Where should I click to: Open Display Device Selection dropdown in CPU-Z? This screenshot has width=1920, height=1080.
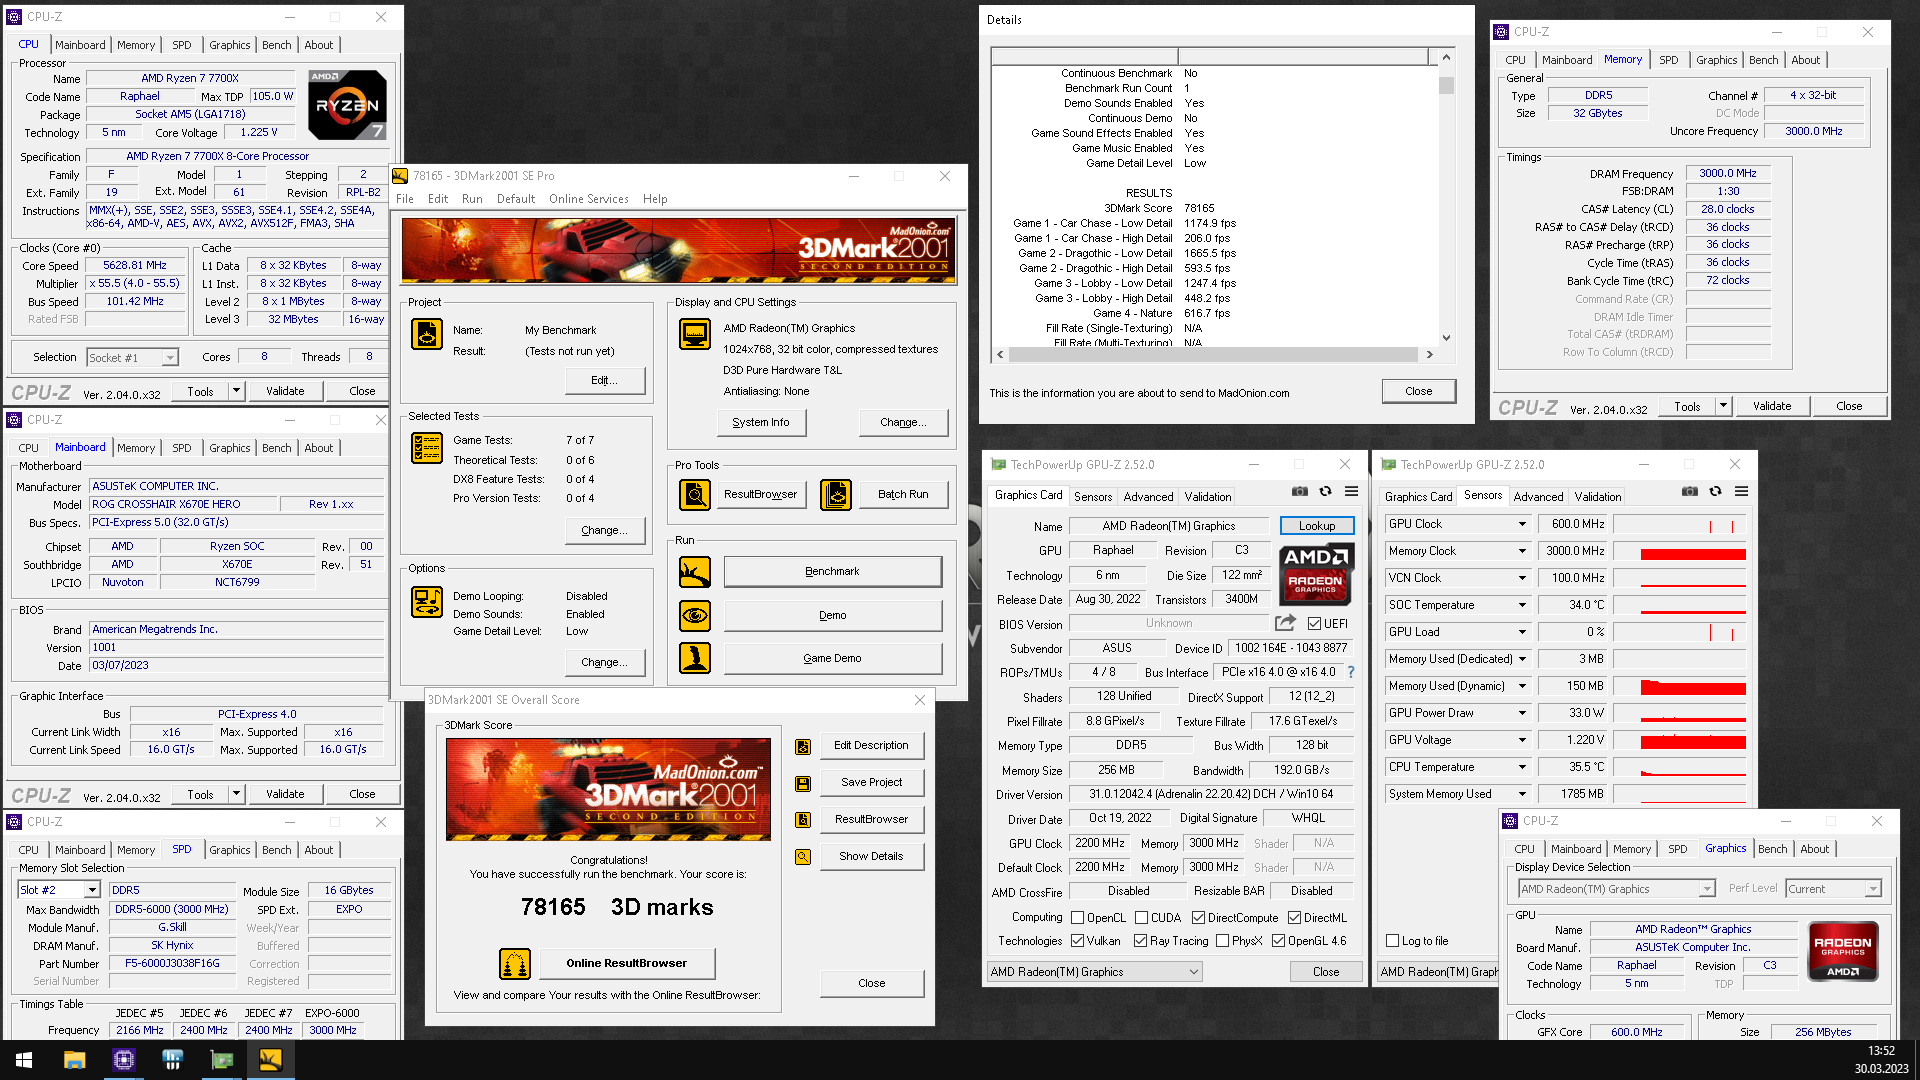tap(1707, 889)
